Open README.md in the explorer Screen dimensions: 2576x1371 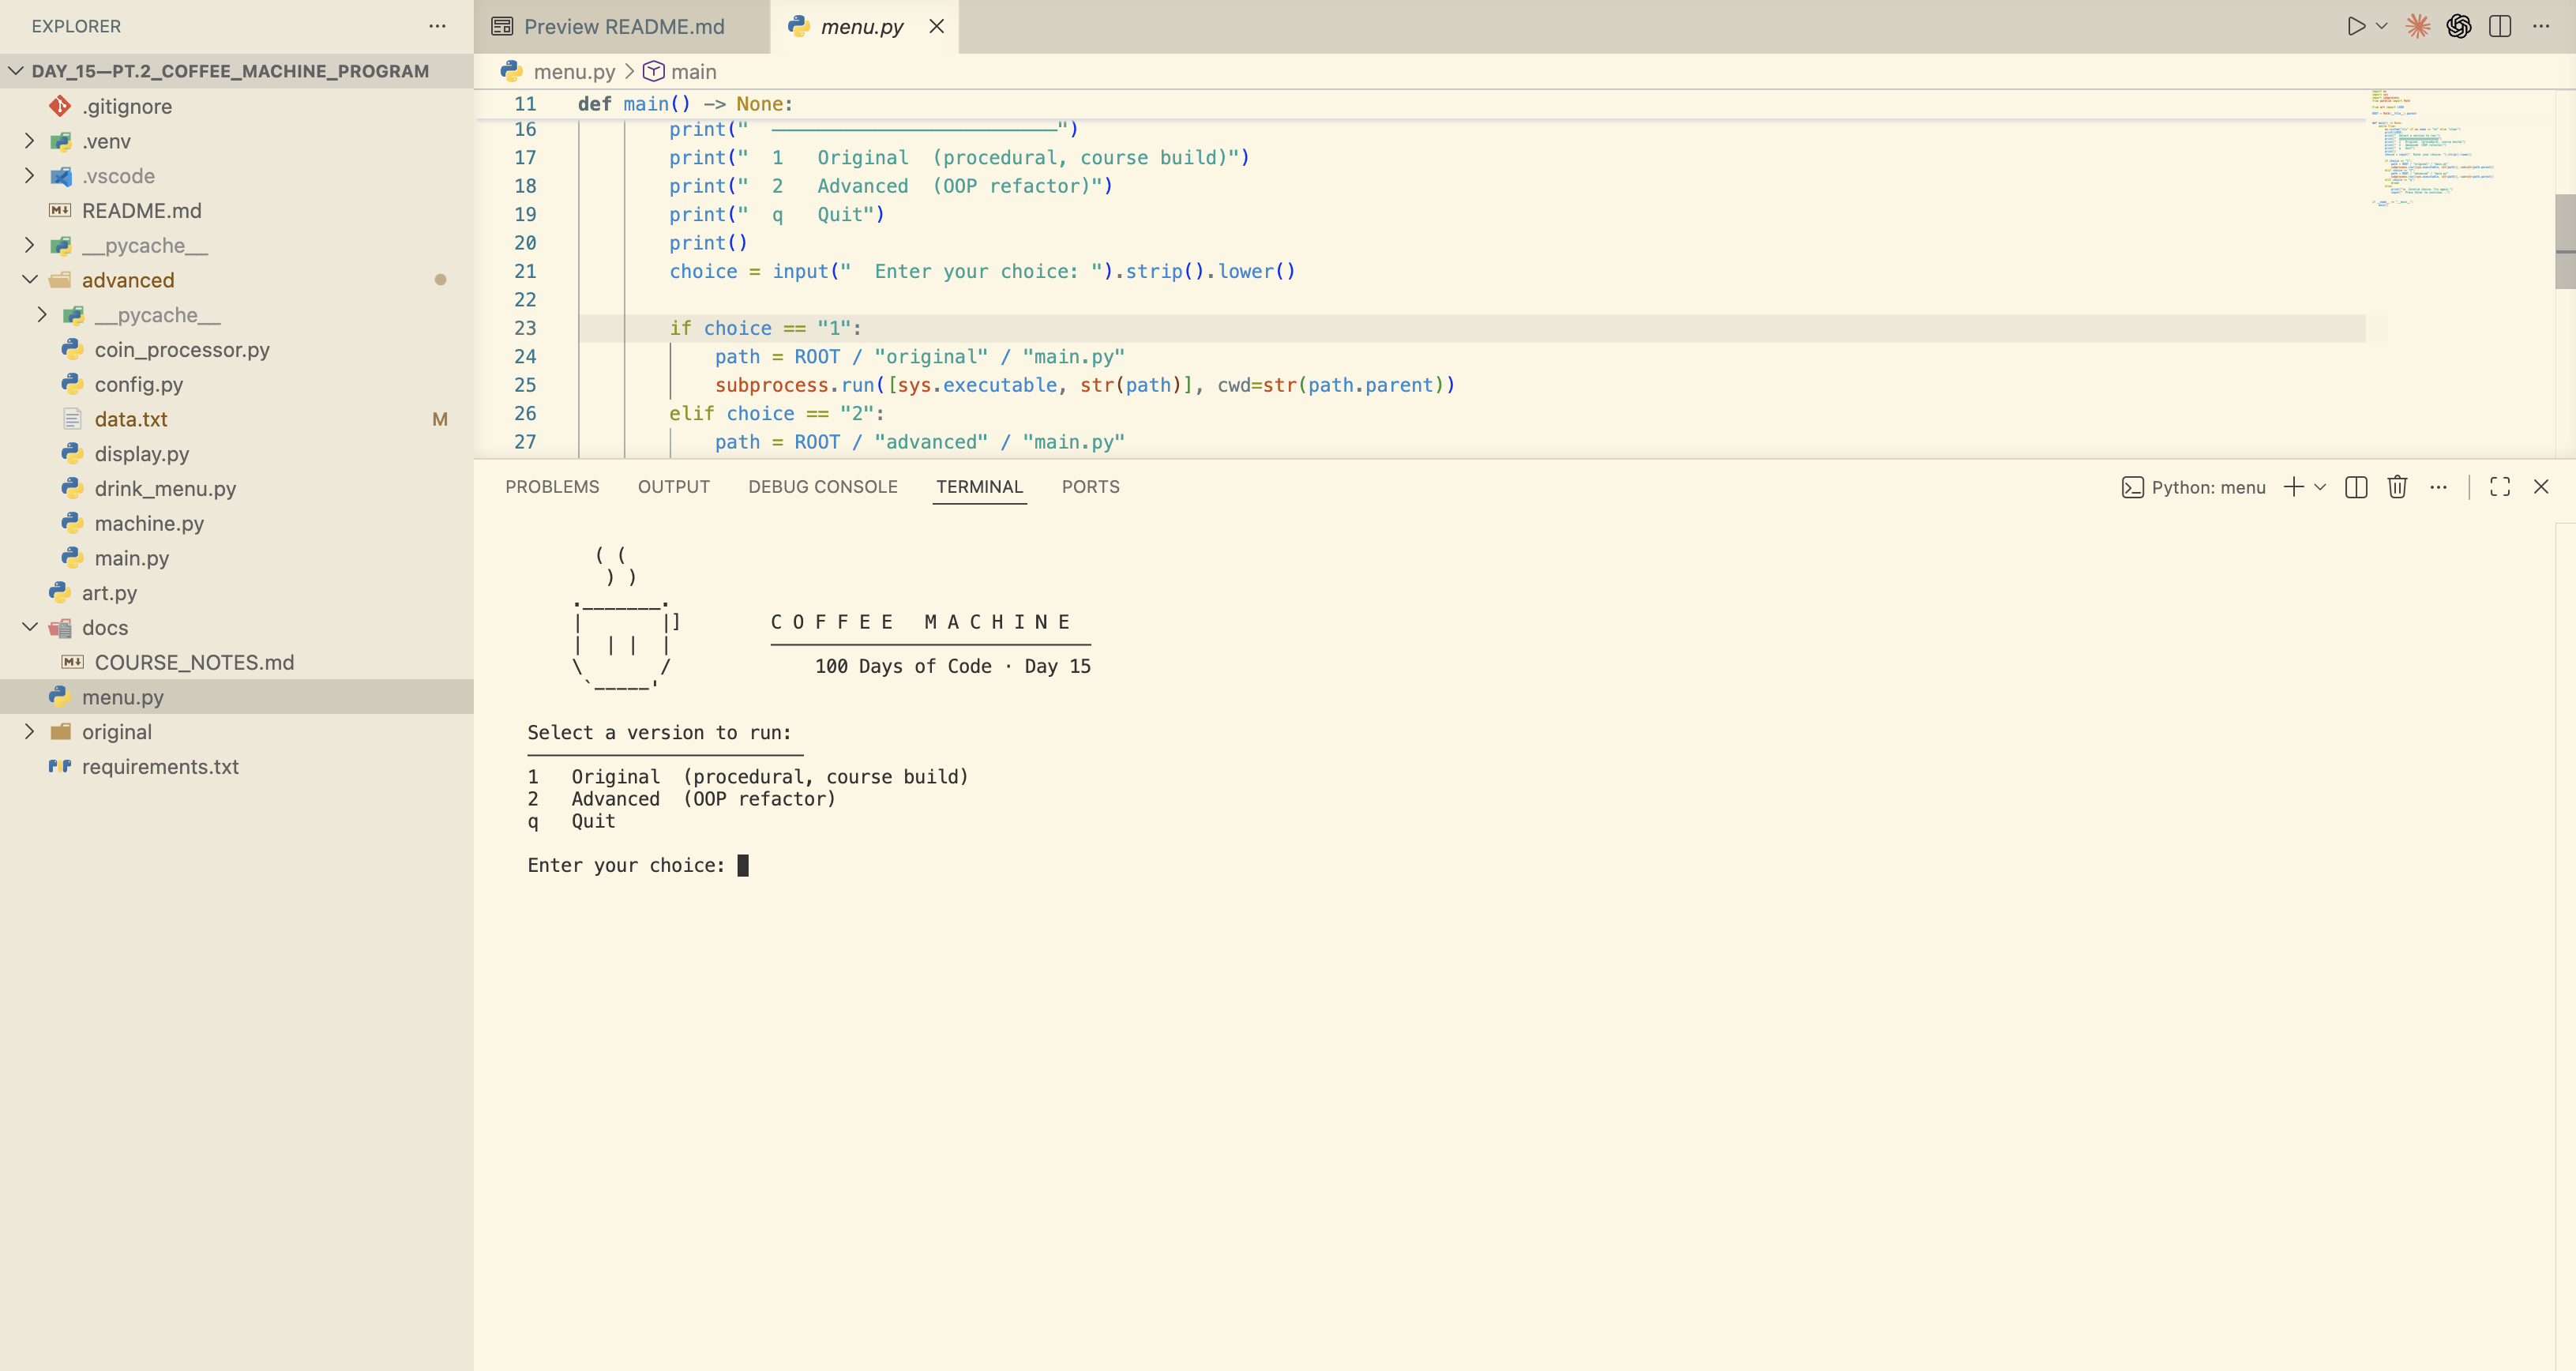tap(236, 210)
